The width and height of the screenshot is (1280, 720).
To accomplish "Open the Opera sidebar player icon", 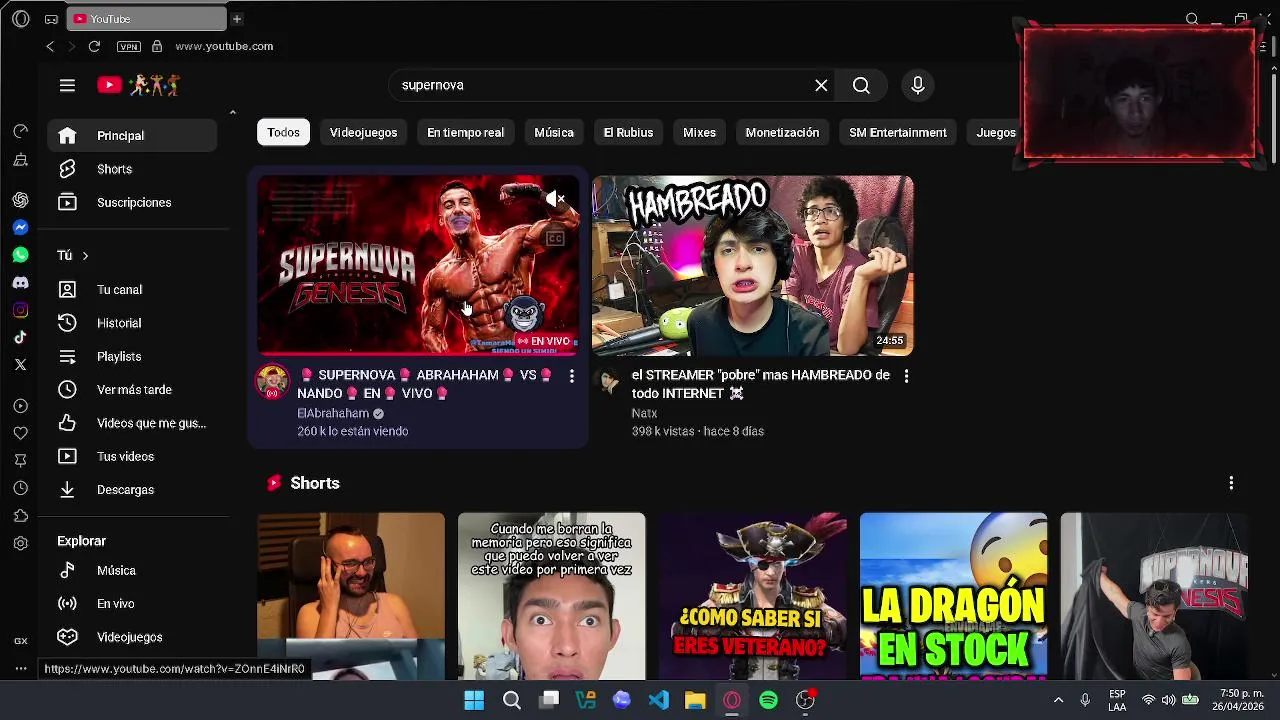I will (20, 406).
